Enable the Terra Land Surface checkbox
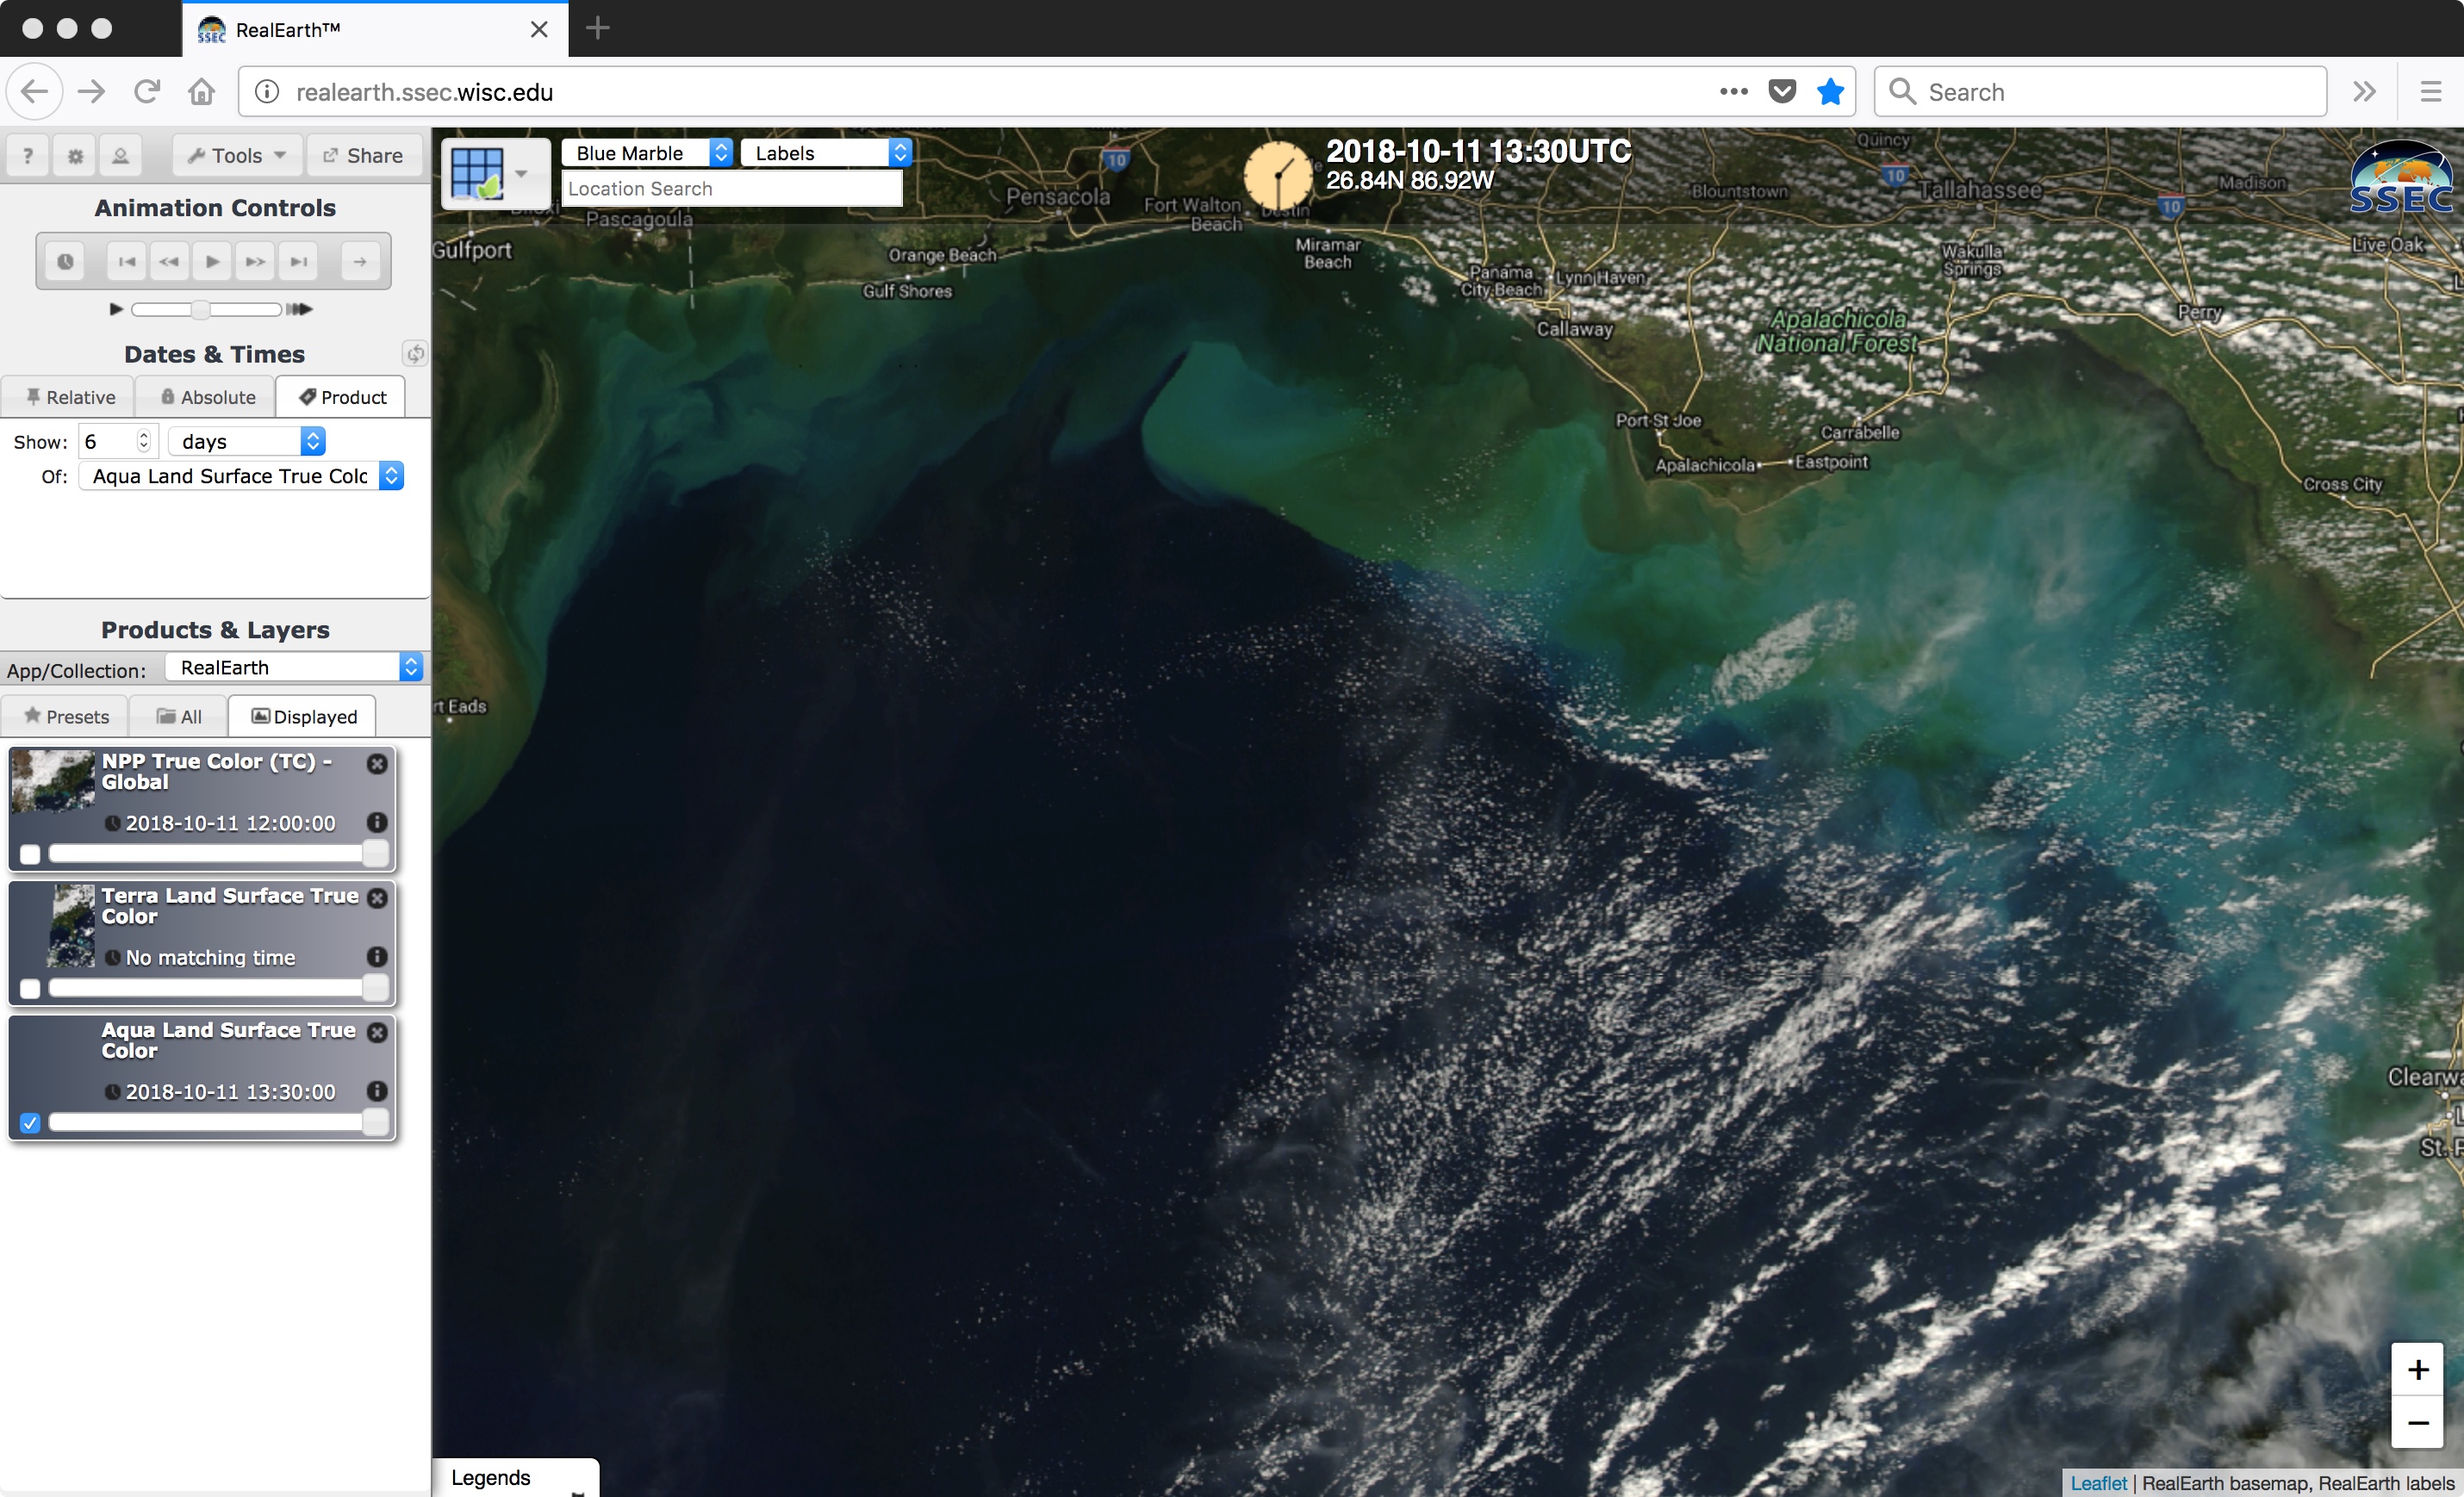Viewport: 2464px width, 1497px height. 30,988
